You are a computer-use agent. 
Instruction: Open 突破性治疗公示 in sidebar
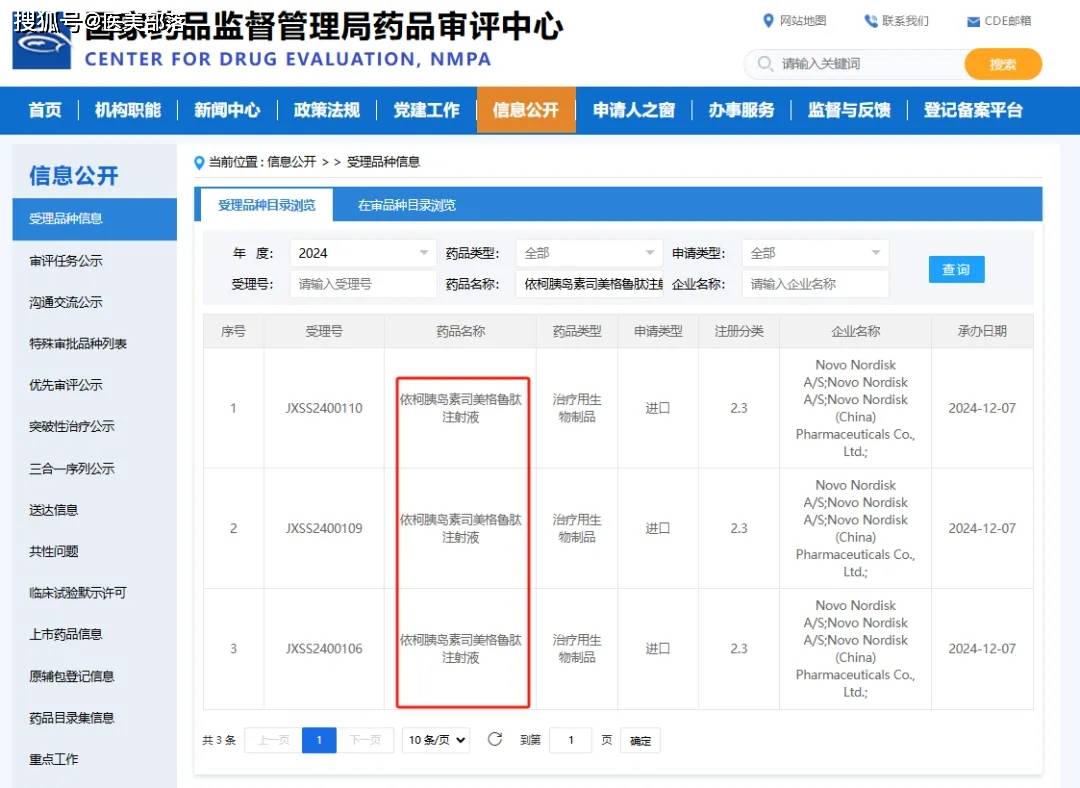point(72,426)
